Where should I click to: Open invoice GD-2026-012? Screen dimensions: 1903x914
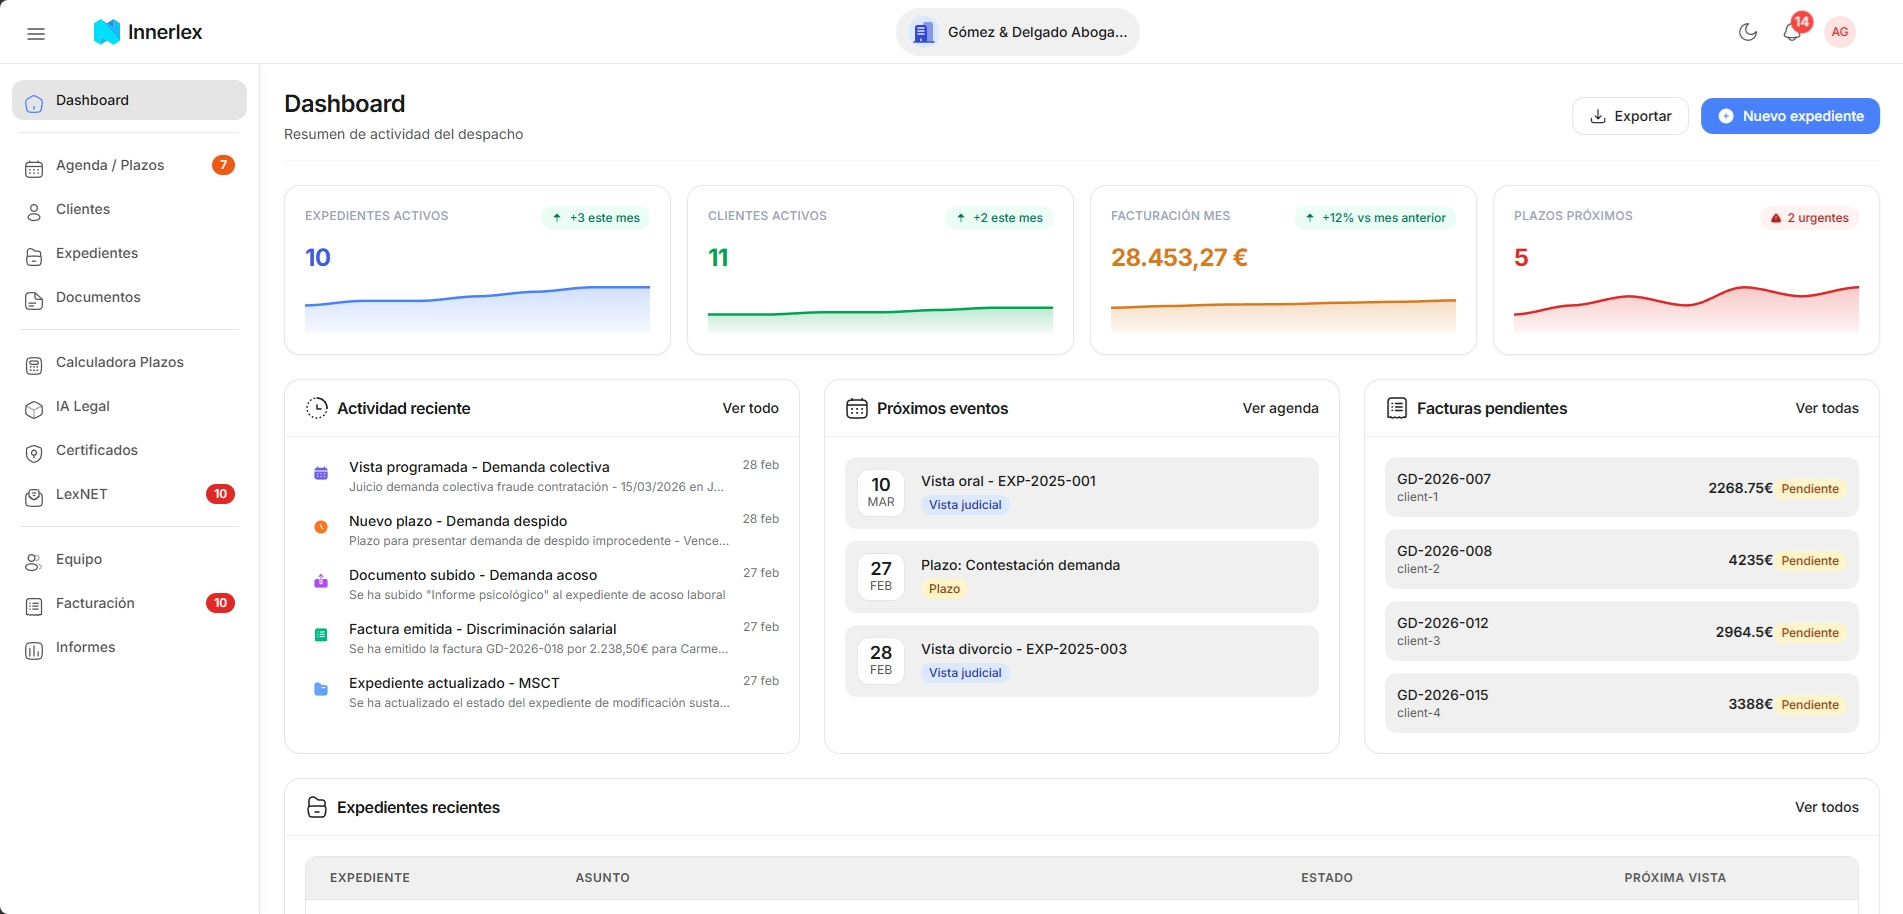tap(1622, 631)
